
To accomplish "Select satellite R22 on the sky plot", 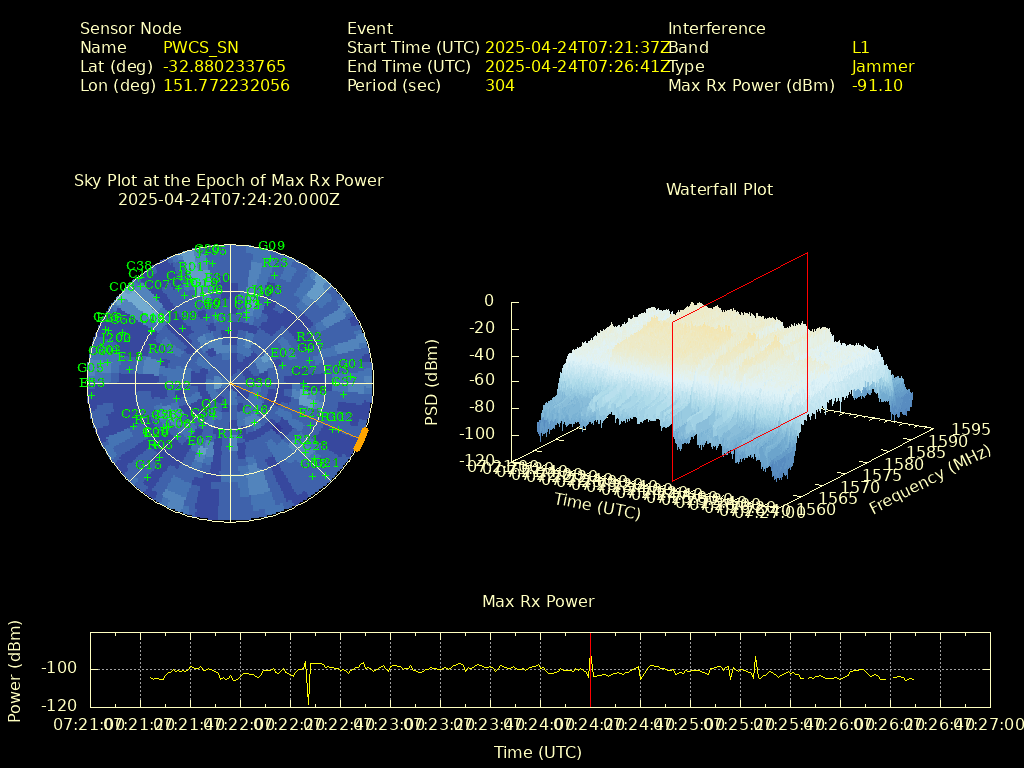I will coord(309,337).
